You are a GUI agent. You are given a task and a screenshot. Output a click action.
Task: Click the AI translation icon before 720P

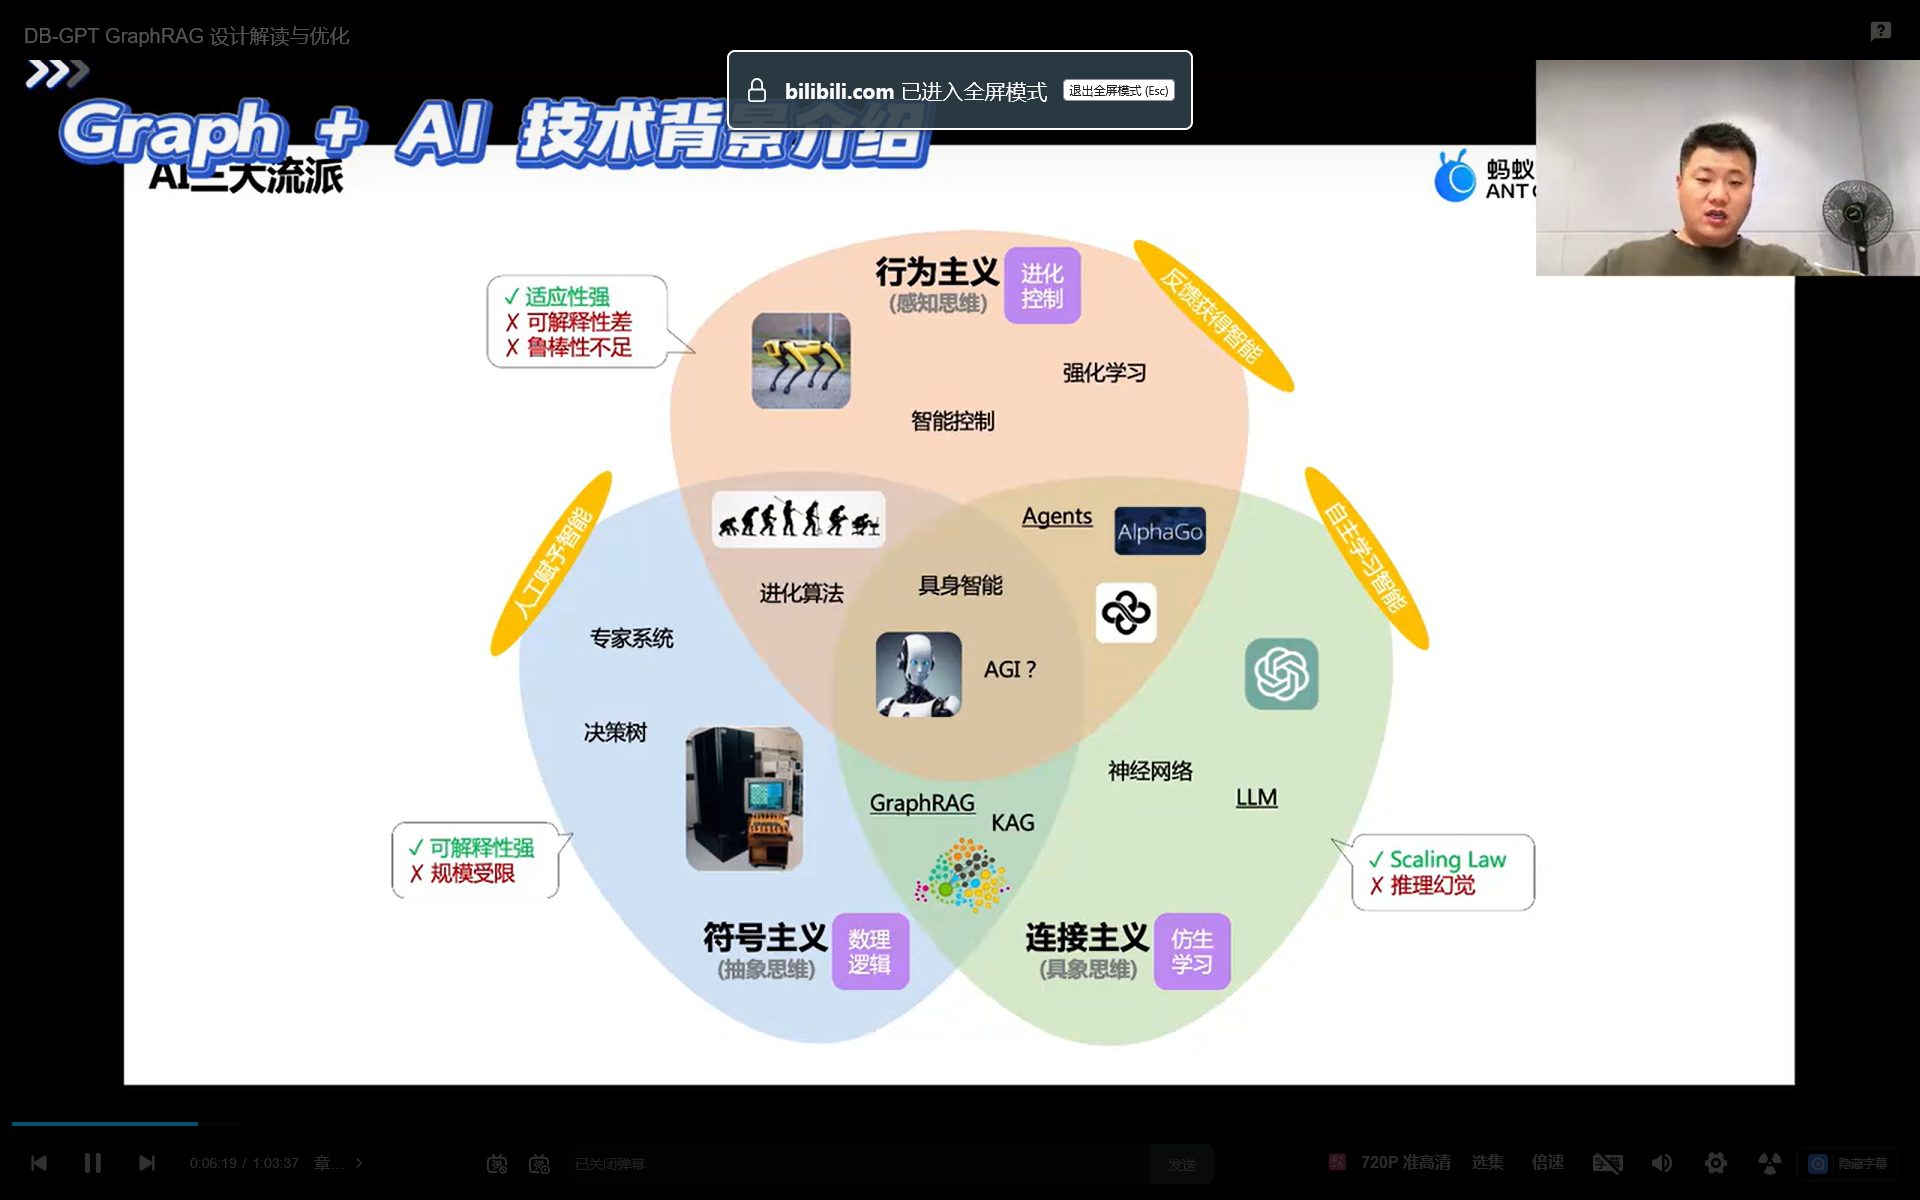(1337, 1162)
